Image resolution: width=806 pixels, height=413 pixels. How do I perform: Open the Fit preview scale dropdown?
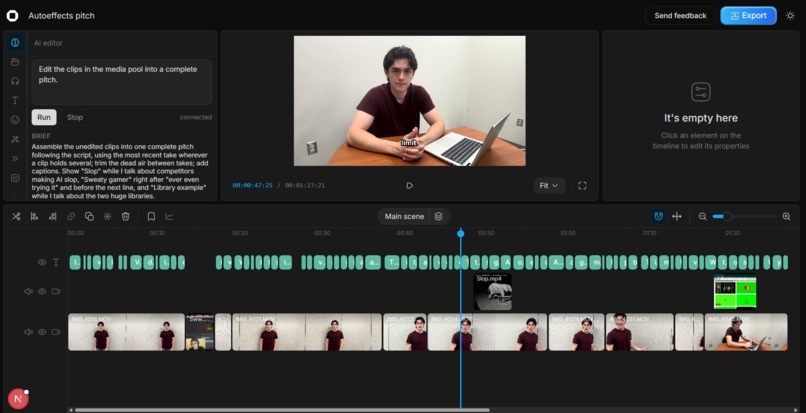[549, 186]
